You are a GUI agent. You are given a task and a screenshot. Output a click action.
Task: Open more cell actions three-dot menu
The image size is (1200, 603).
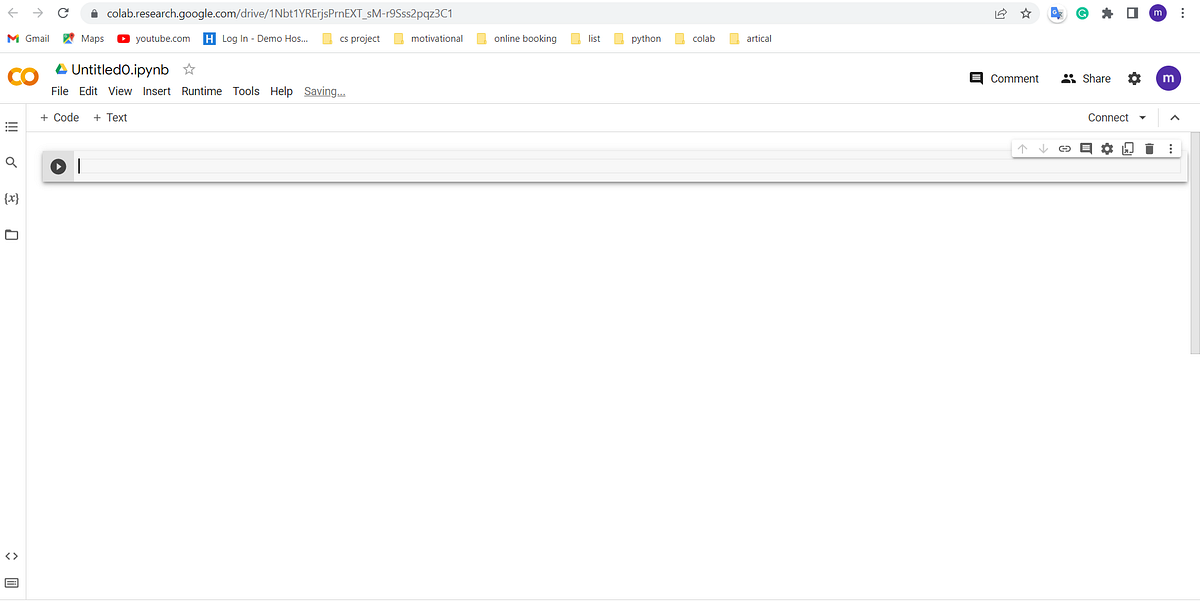[1170, 149]
